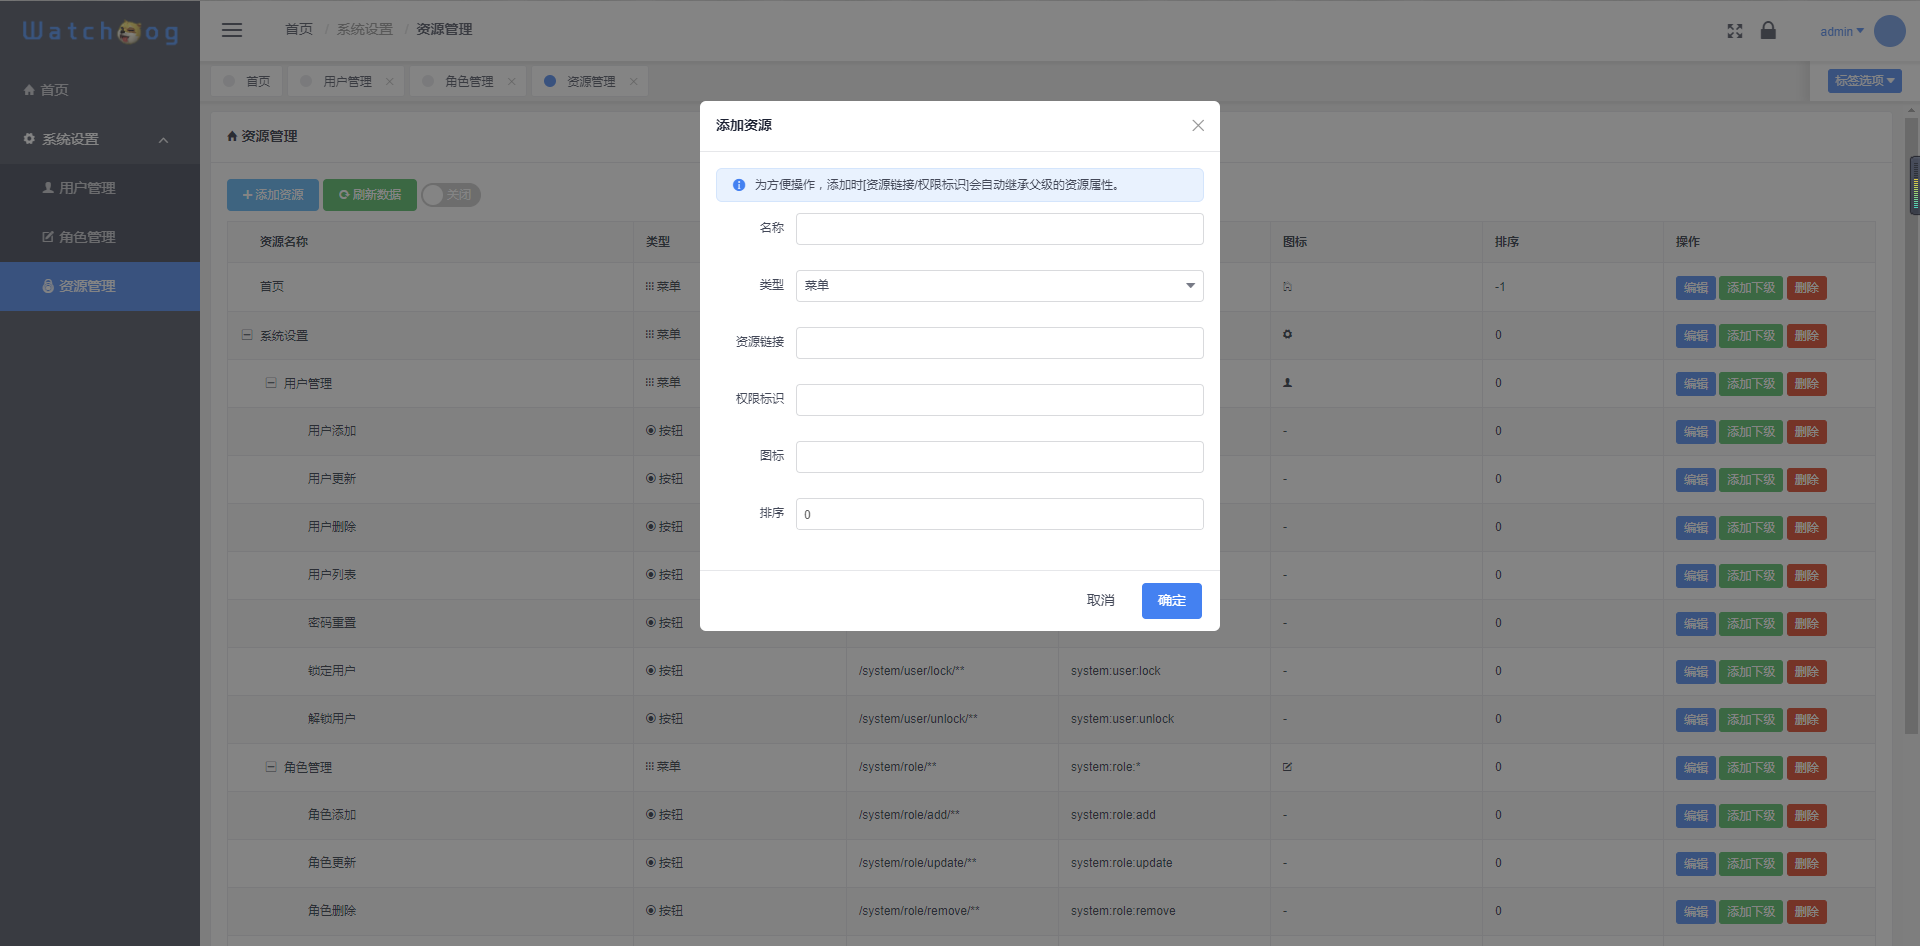This screenshot has width=1920, height=946.
Task: Toggle the 关闭 switch
Action: point(451,195)
